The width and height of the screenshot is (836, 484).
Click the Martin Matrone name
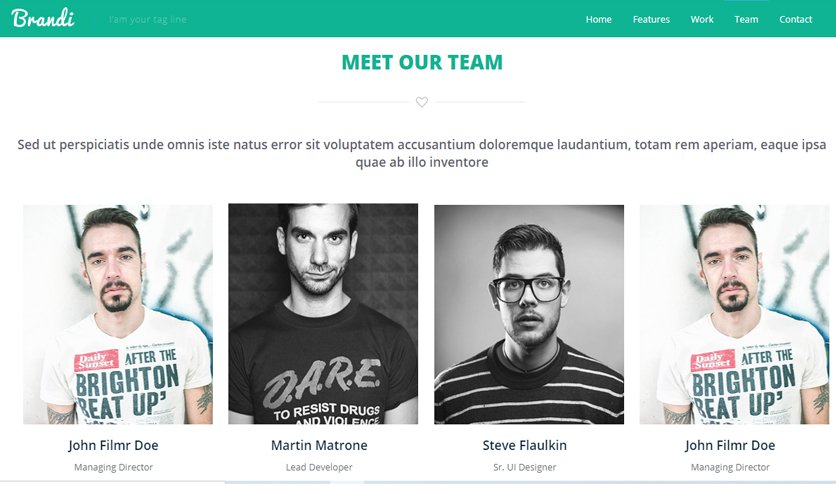click(x=319, y=445)
